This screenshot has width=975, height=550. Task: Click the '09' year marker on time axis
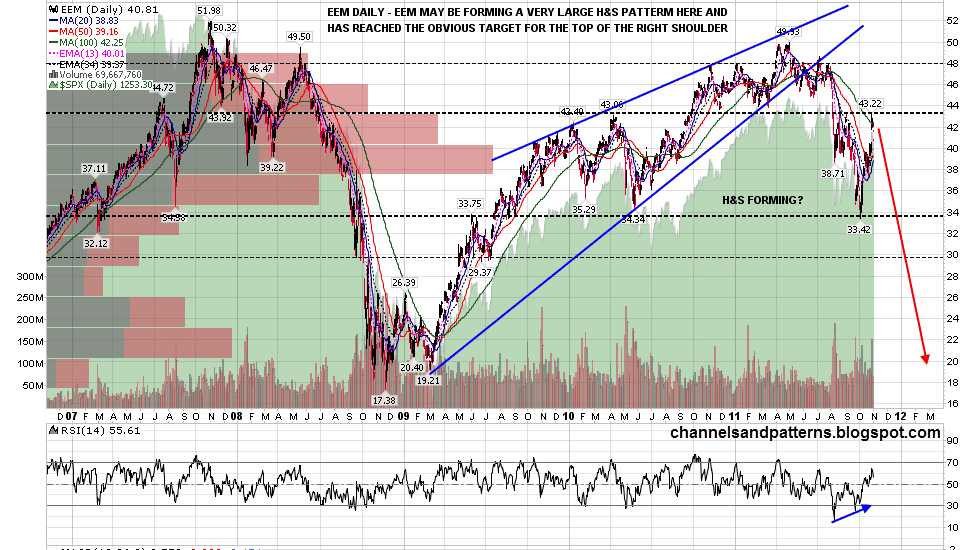(403, 414)
